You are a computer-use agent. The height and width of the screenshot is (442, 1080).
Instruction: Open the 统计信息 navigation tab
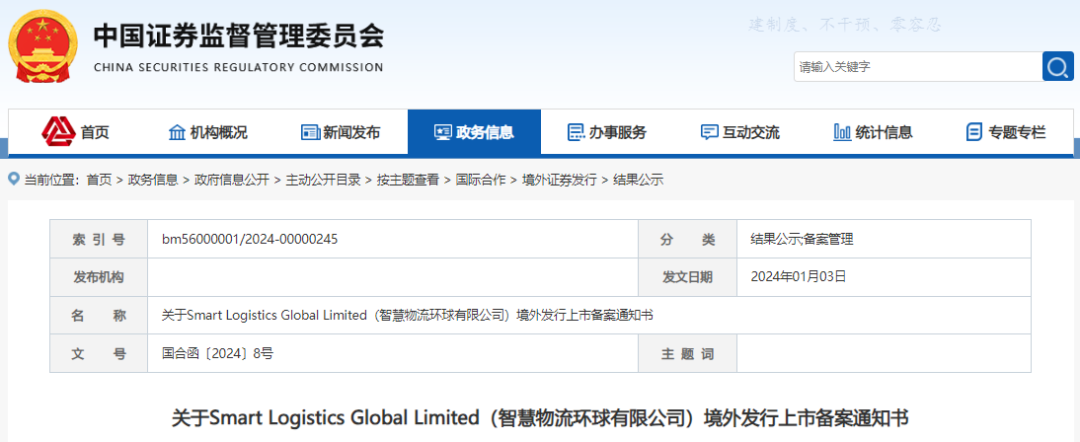873,132
